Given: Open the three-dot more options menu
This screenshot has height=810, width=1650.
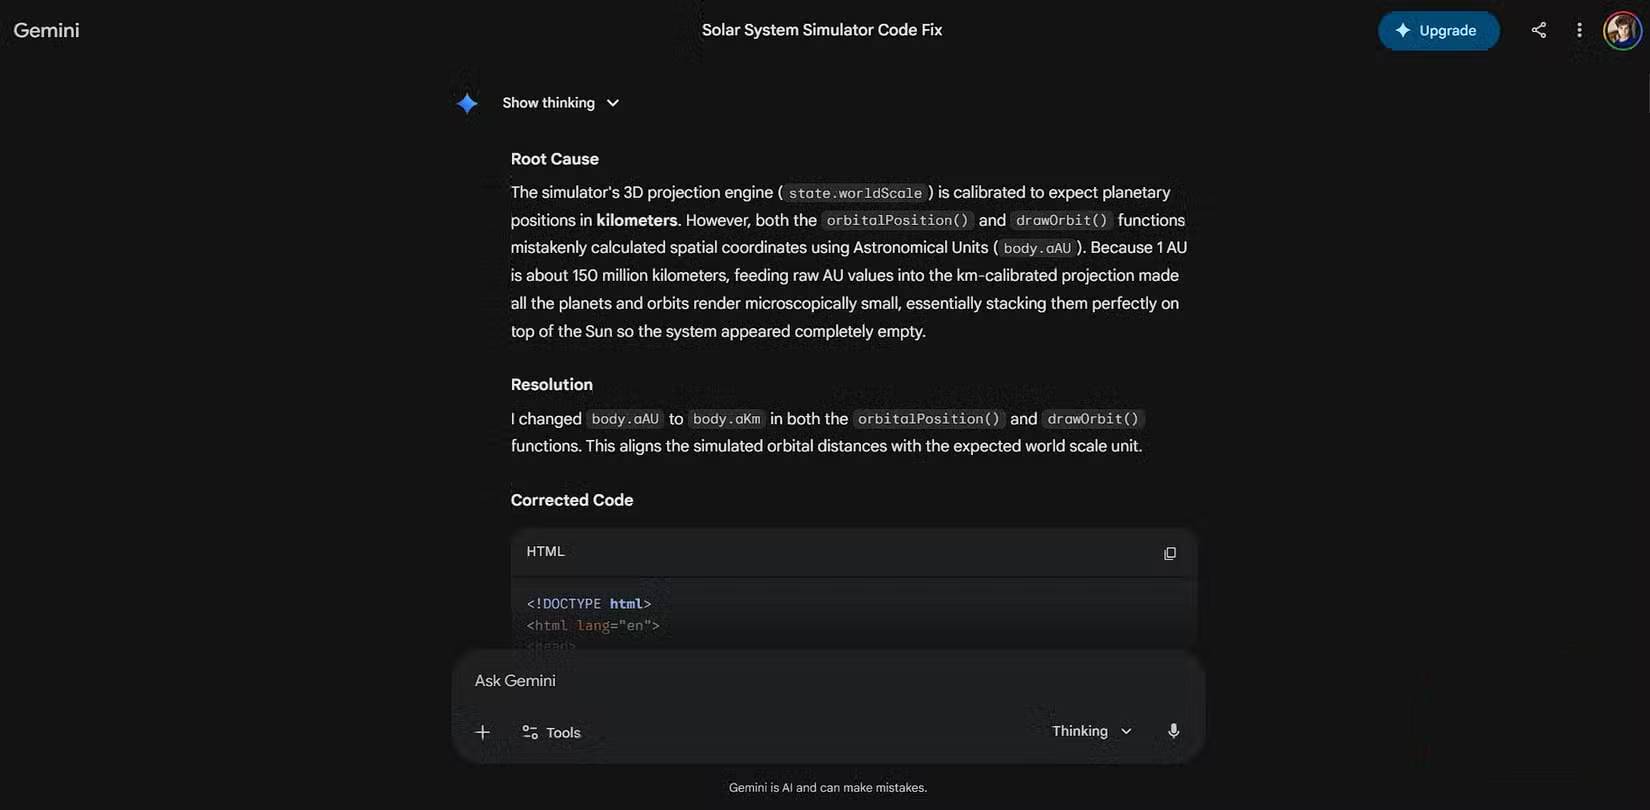Looking at the screenshot, I should [x=1579, y=30].
